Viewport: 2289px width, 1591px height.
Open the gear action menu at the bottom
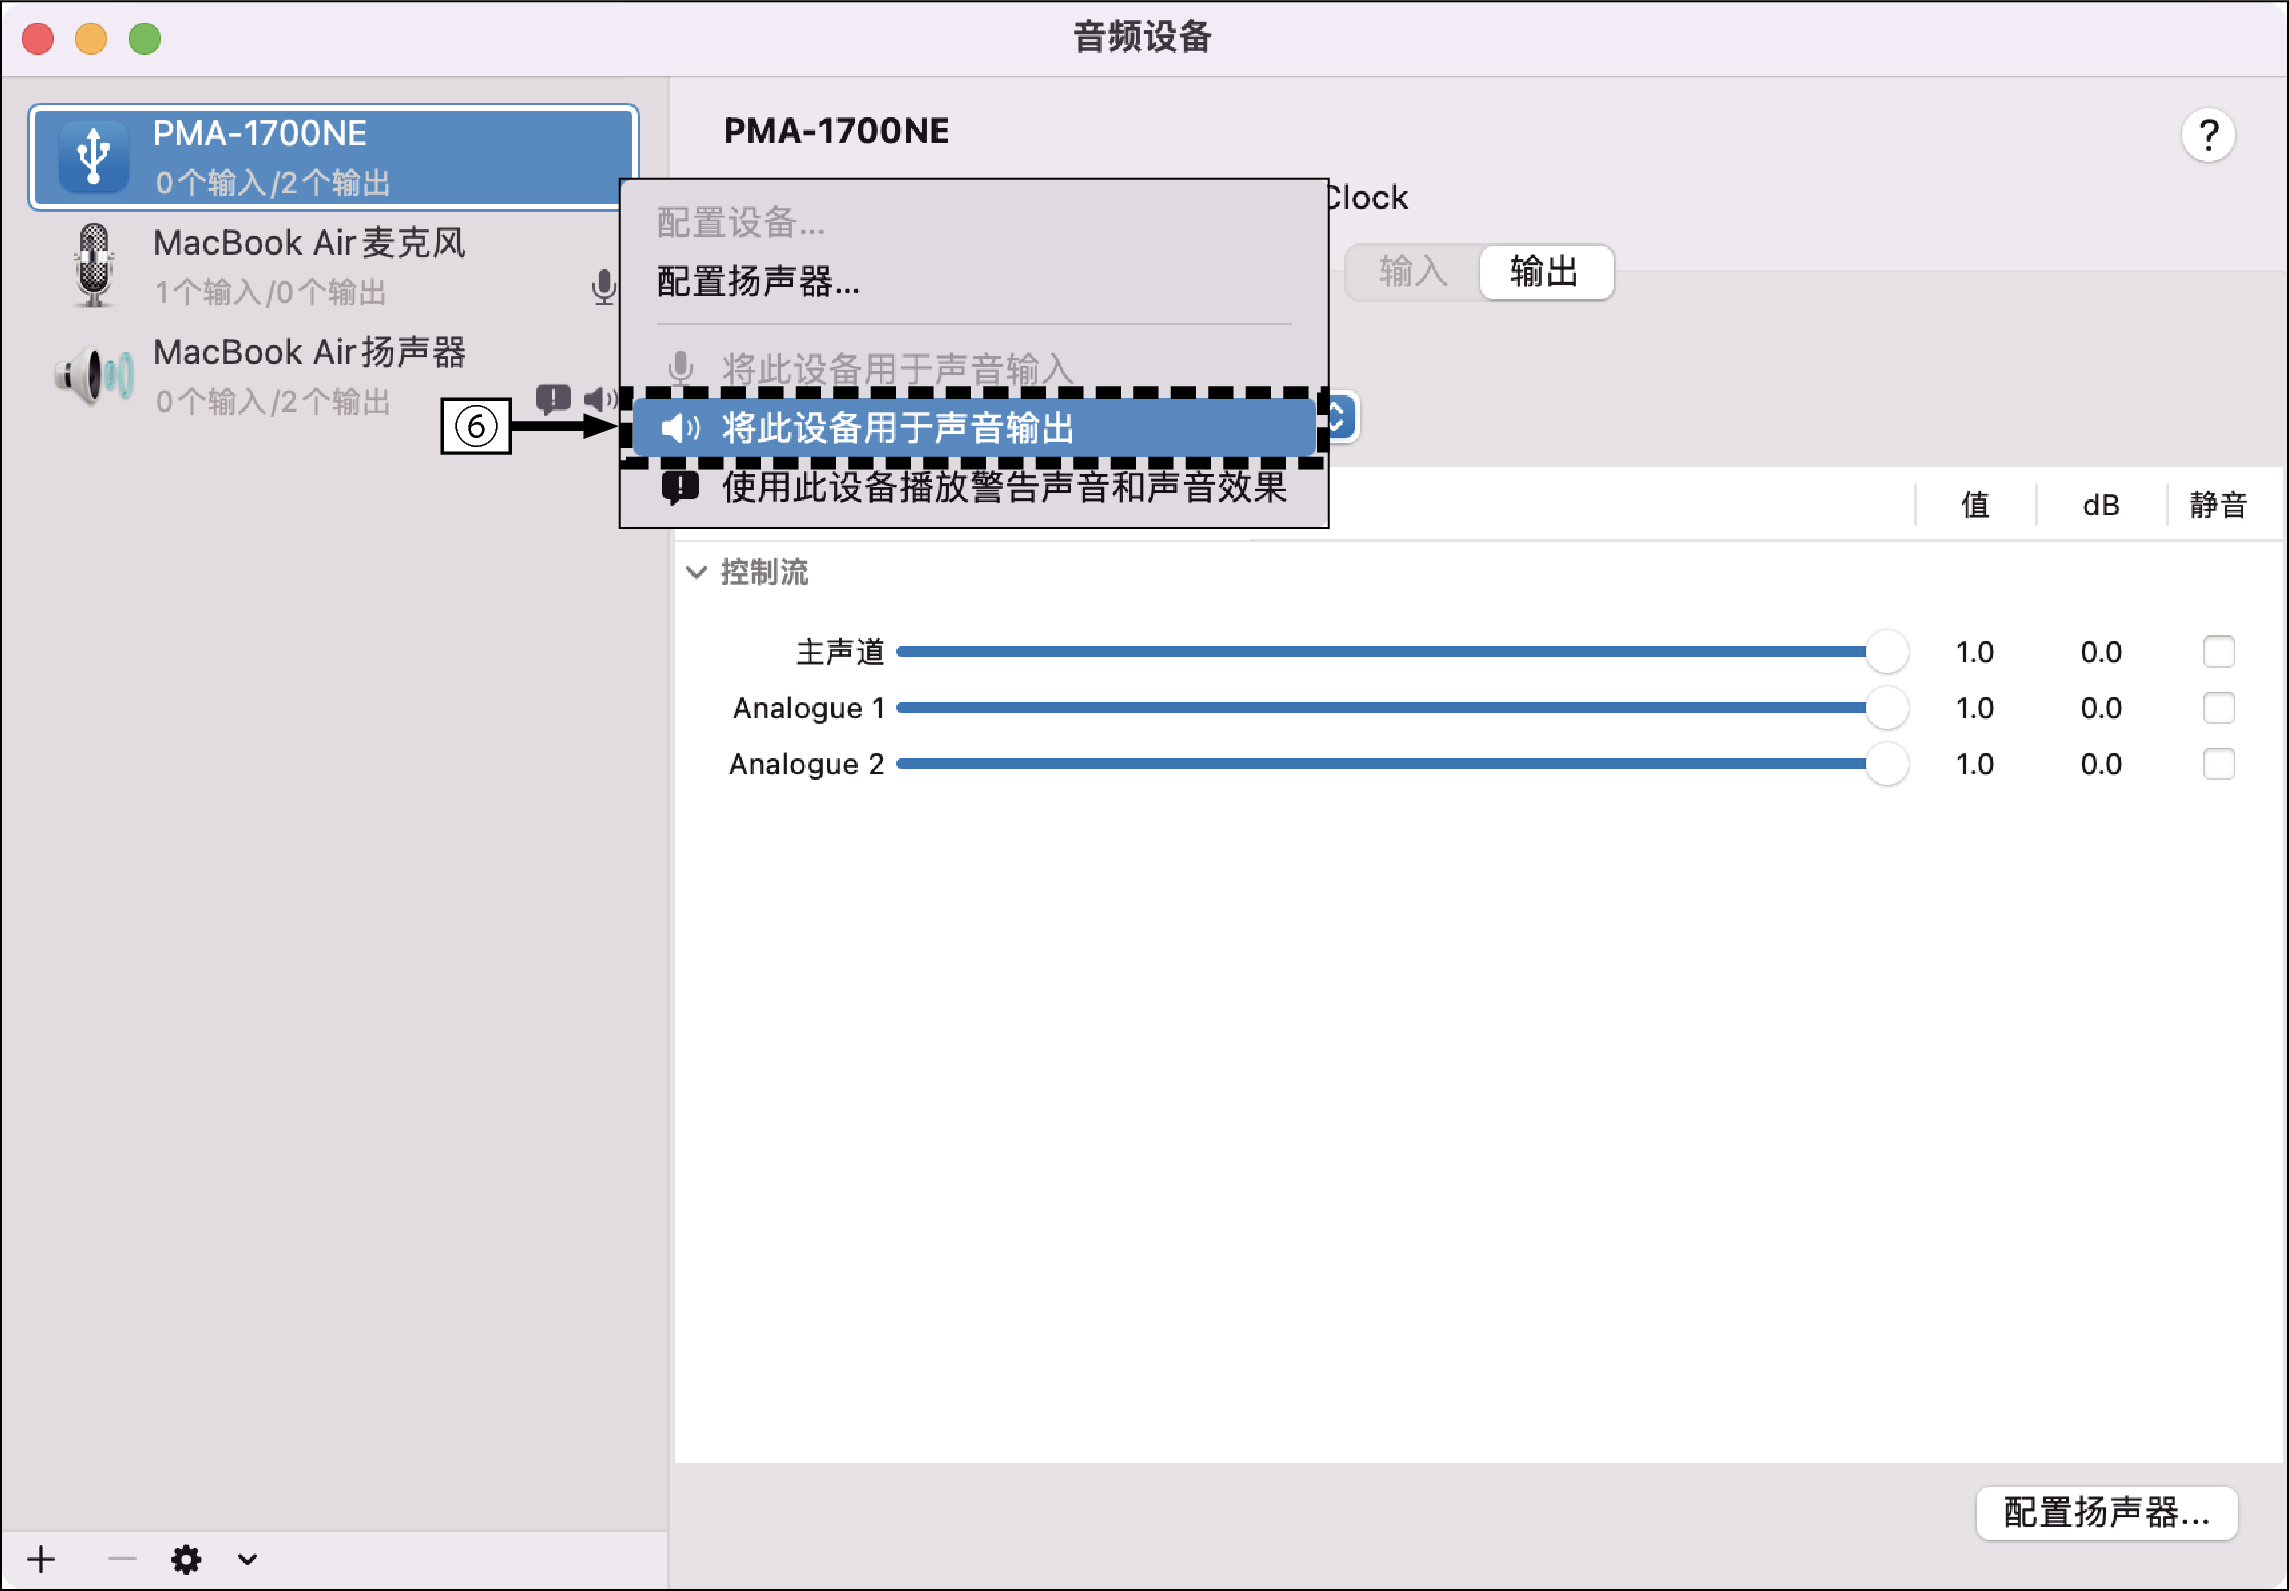187,1559
